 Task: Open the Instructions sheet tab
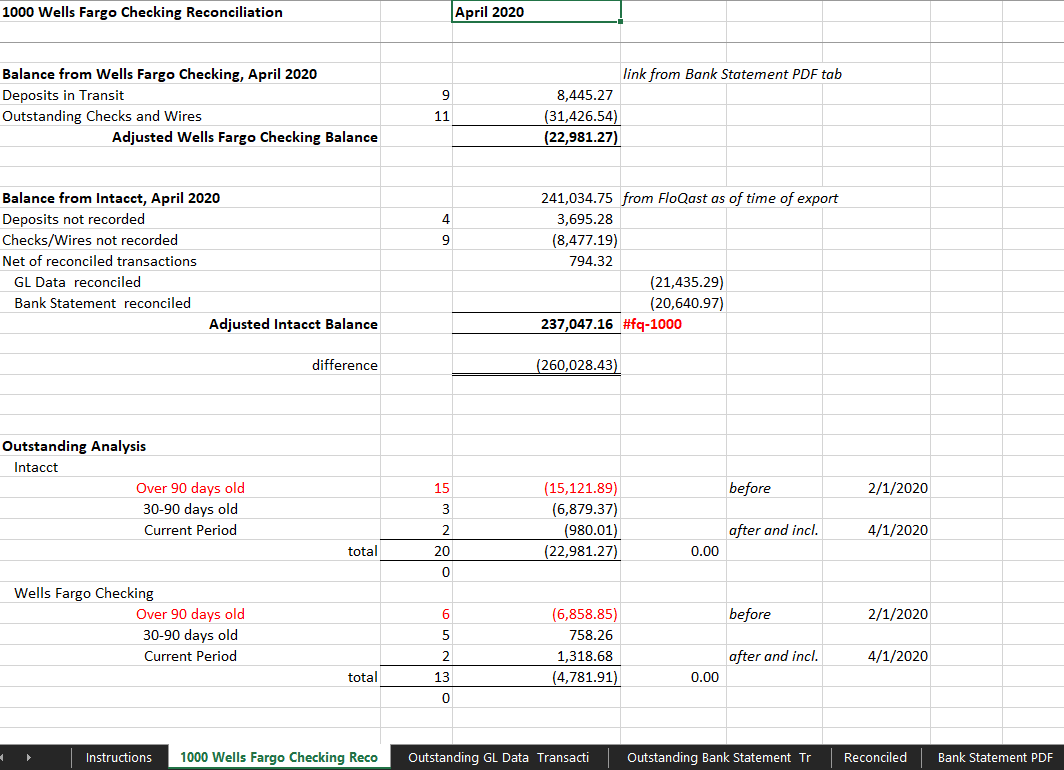[119, 757]
